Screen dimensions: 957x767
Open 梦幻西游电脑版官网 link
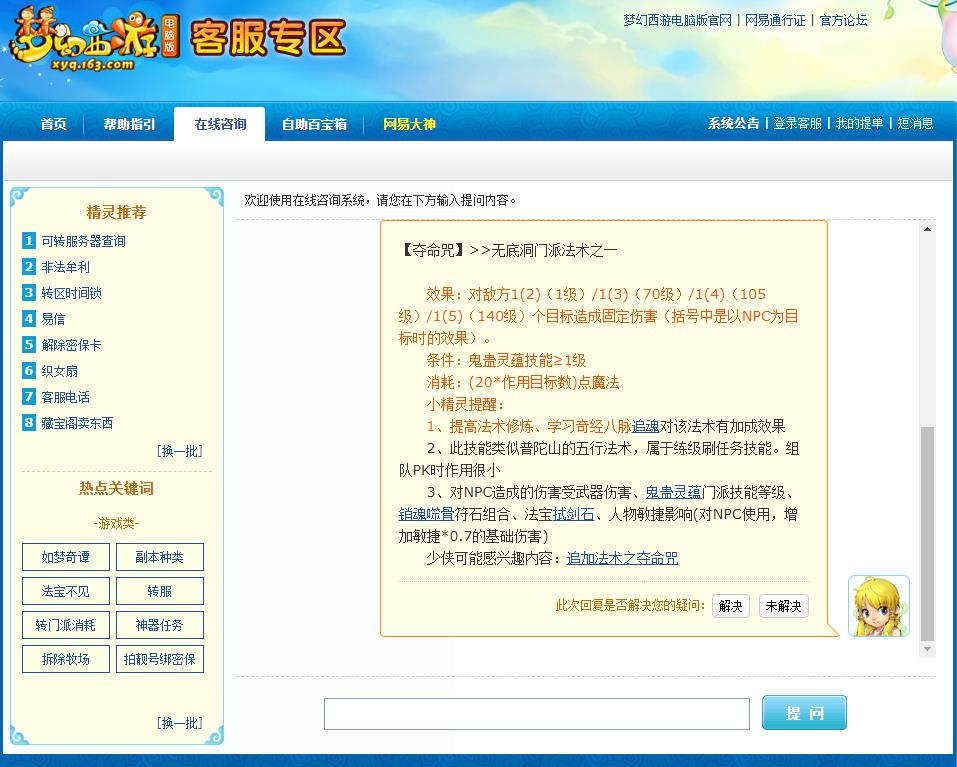click(677, 20)
